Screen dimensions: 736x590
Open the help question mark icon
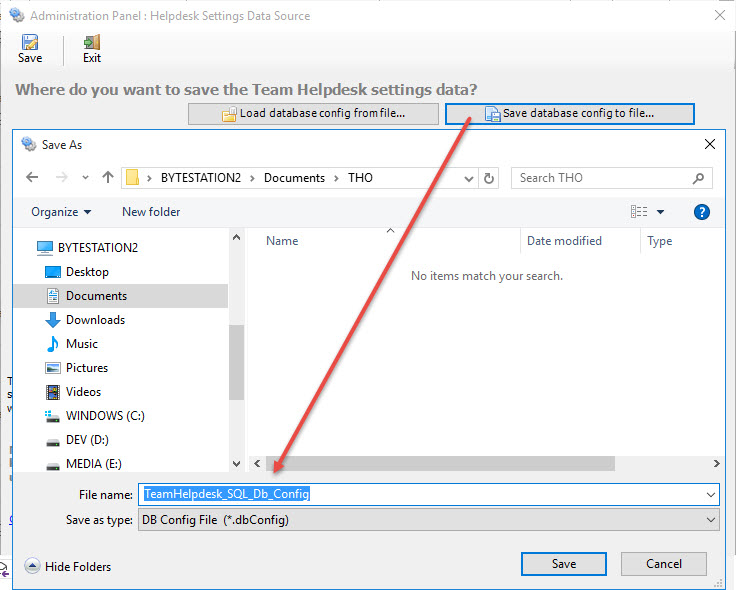pyautogui.click(x=701, y=212)
